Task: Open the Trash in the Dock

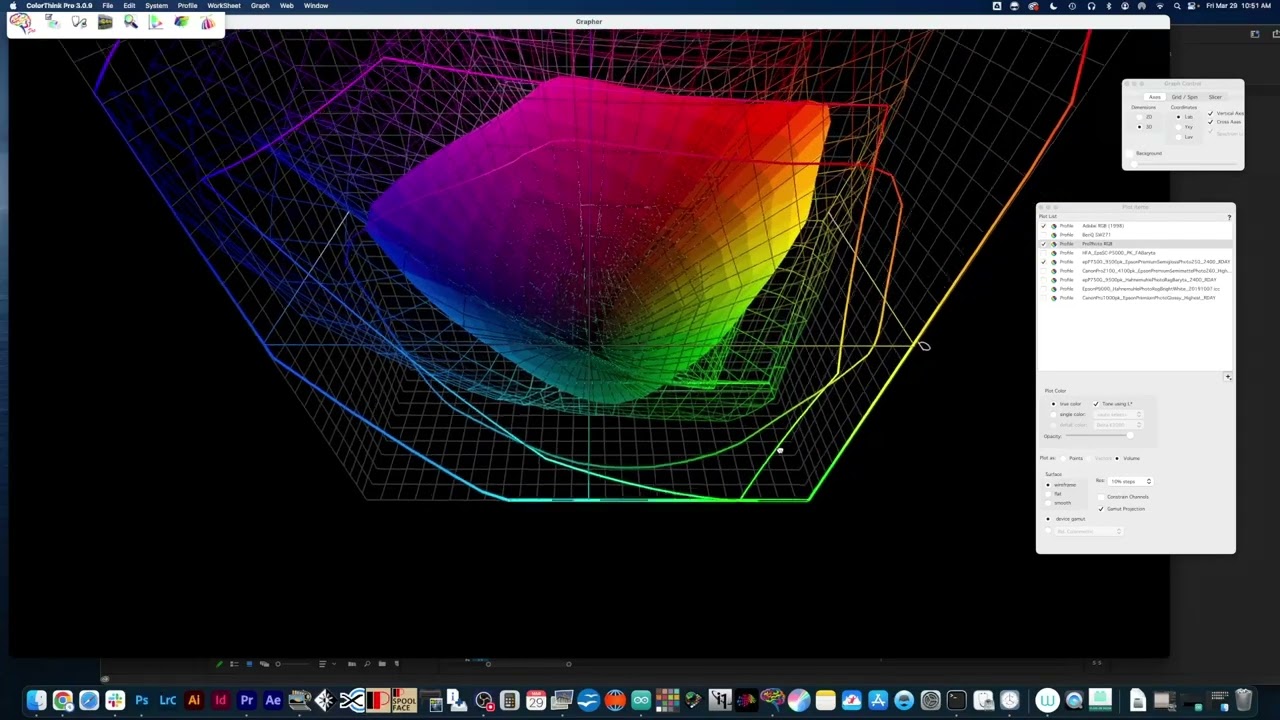Action: click(1244, 700)
